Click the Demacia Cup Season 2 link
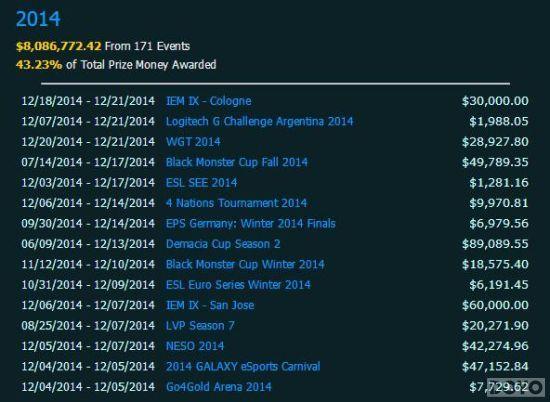This screenshot has width=550, height=402. pos(223,244)
